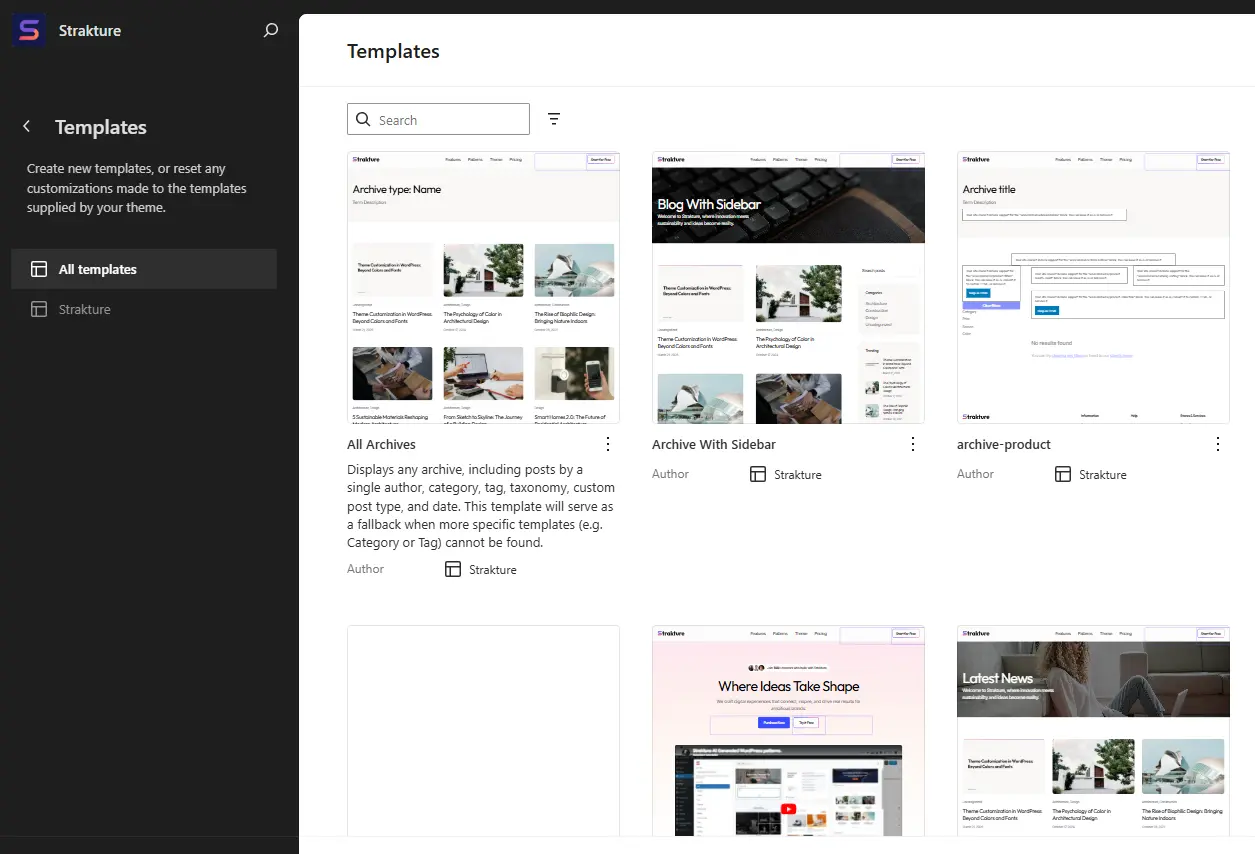Click the Strakture site logo
This screenshot has width=1255, height=854.
click(x=28, y=30)
